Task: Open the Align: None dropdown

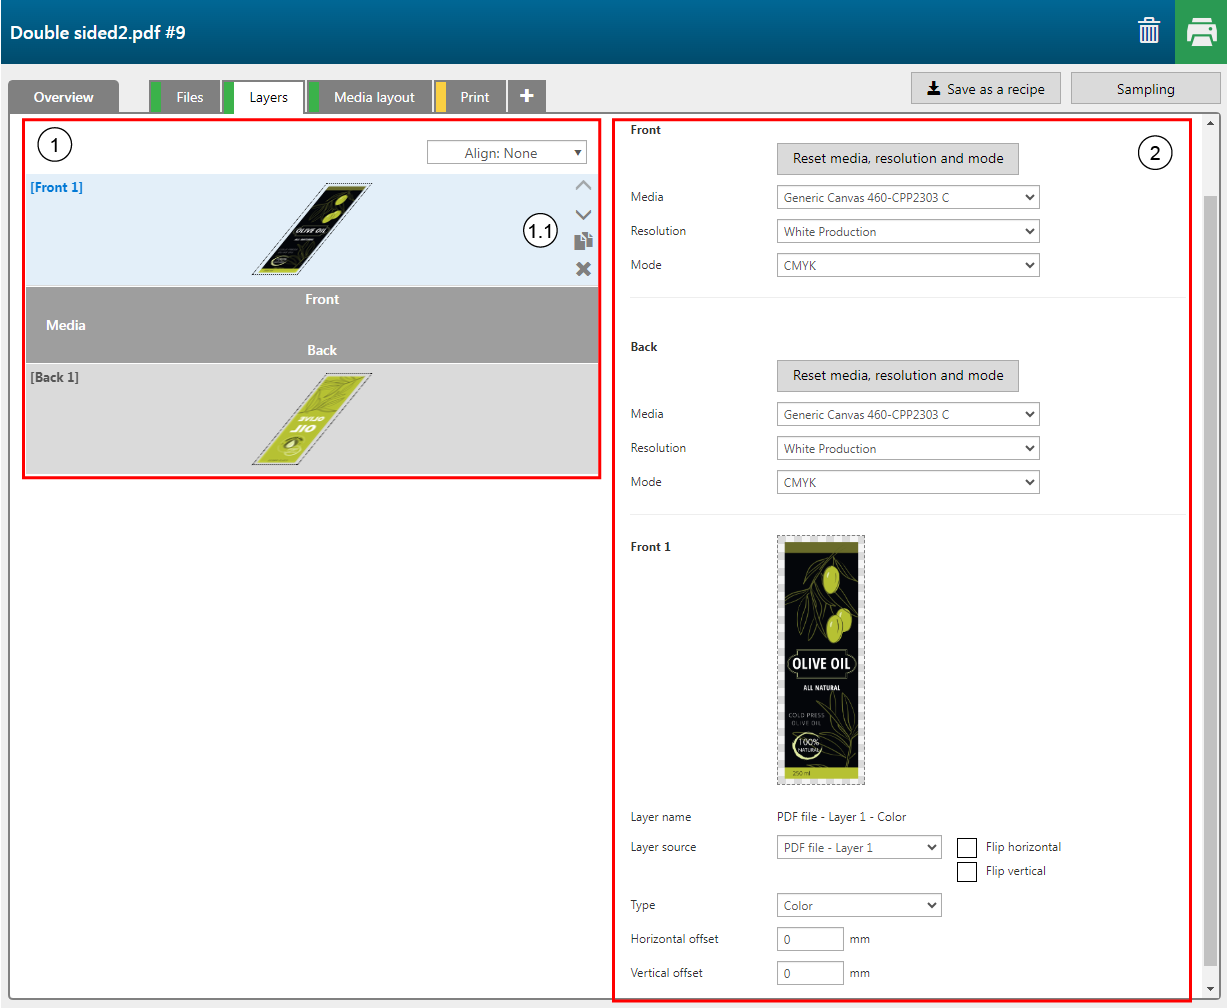Action: pos(506,153)
